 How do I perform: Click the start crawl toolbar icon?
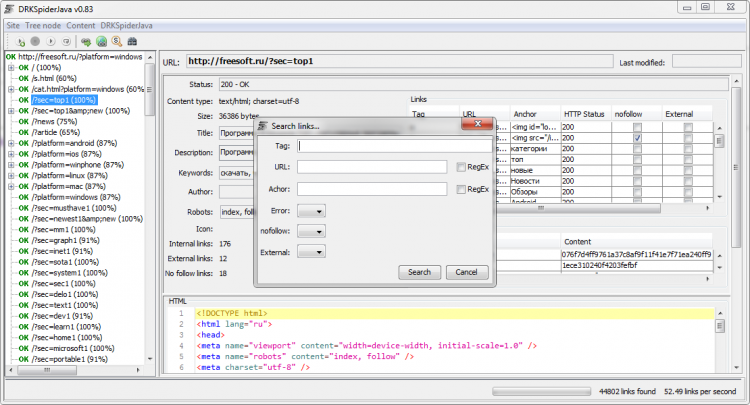[x=21, y=41]
